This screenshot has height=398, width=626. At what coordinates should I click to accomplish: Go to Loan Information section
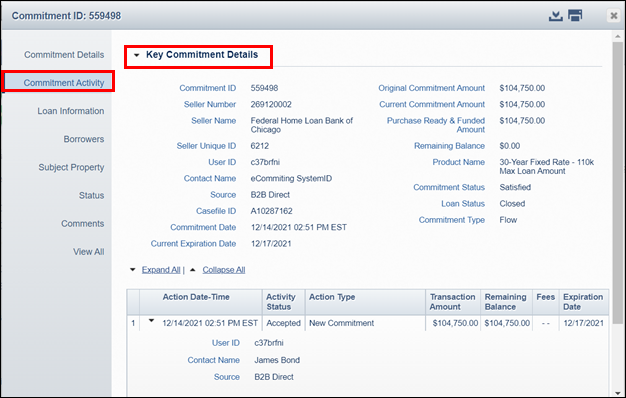click(x=71, y=111)
